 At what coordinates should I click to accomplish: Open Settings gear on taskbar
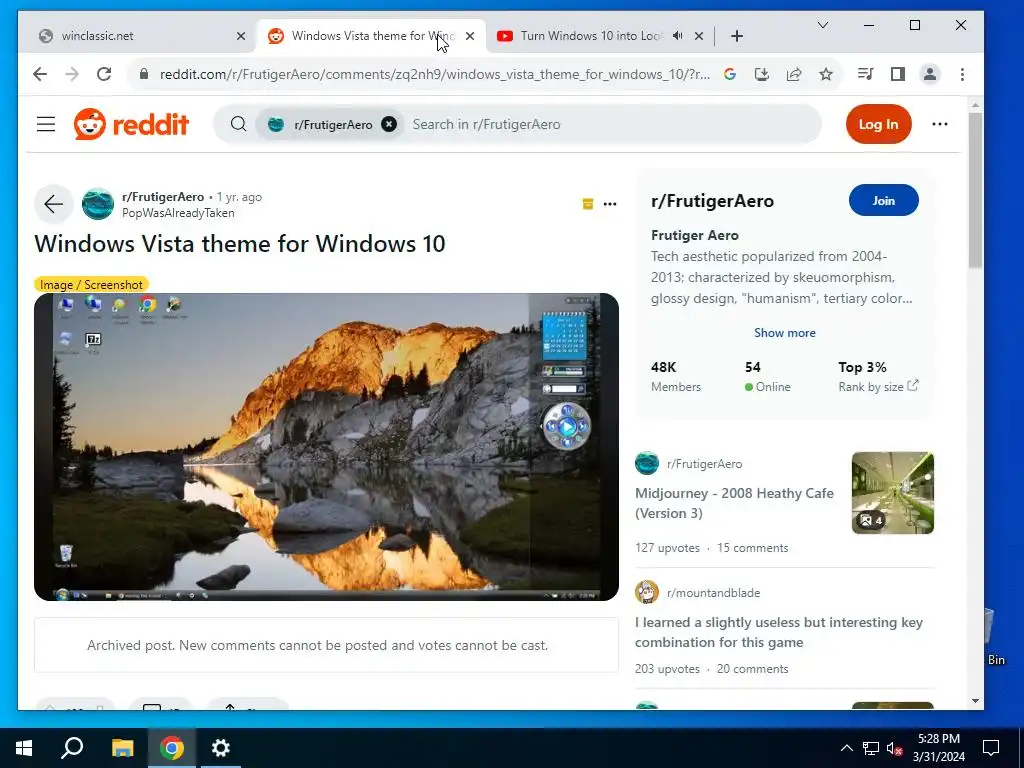click(221, 748)
